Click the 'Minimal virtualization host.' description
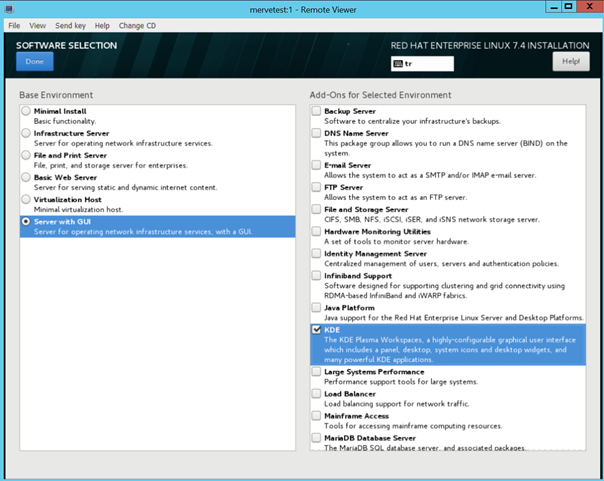The height and width of the screenshot is (481, 604). coord(79,209)
